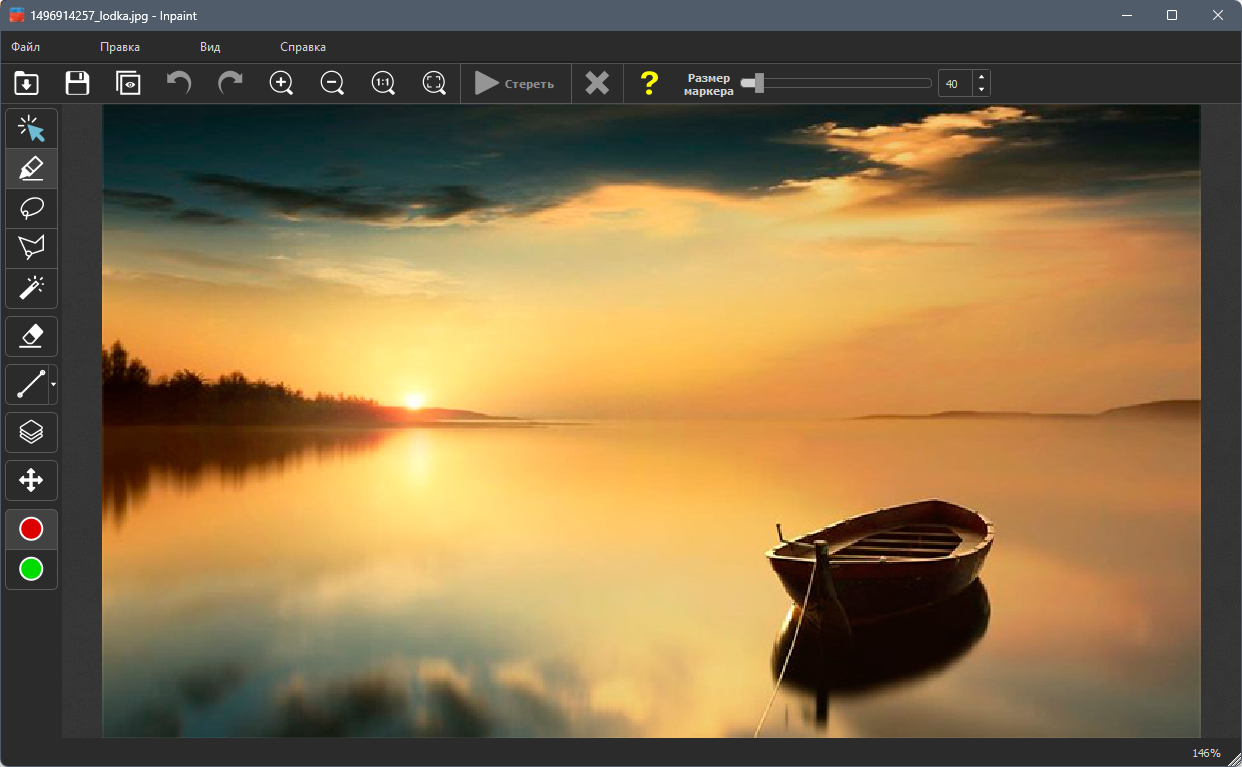This screenshot has width=1242, height=767.
Task: Click the marker size value field showing 40
Action: point(953,83)
